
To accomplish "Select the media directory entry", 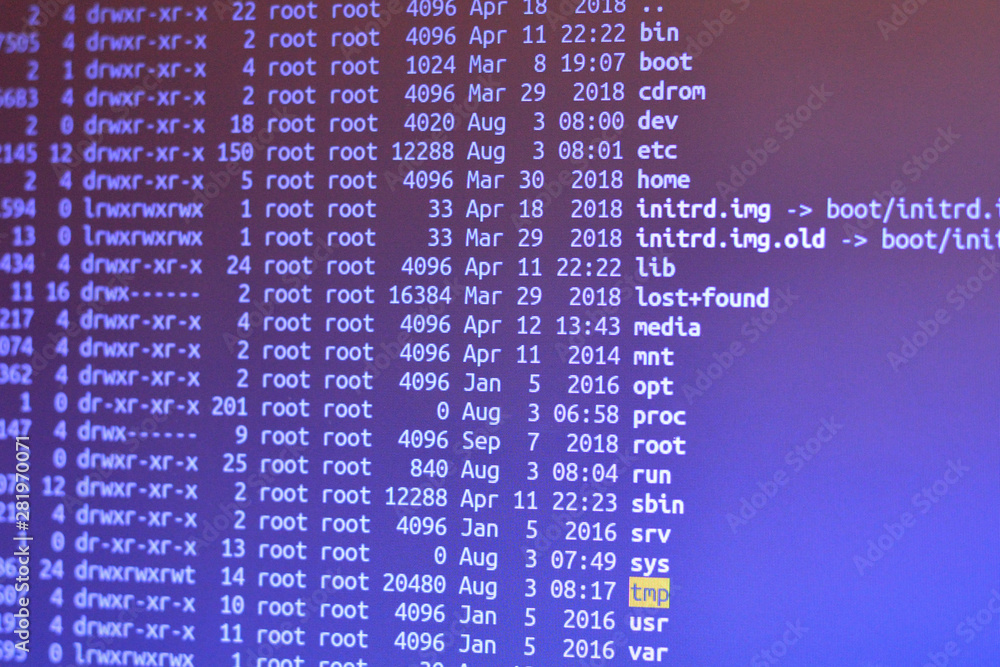I will 667,327.
